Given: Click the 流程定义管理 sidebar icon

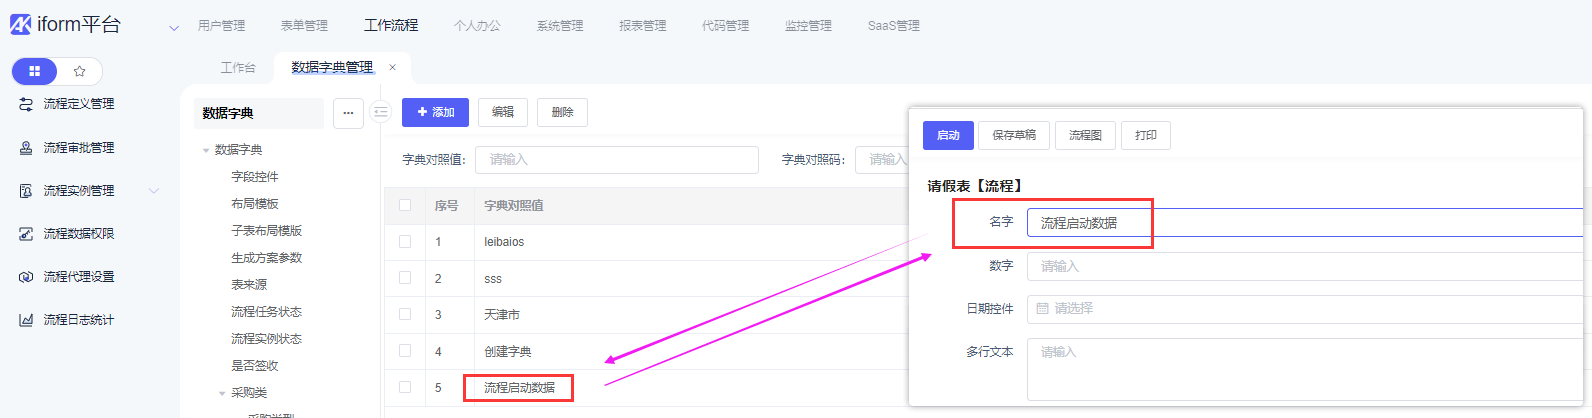Looking at the screenshot, I should tap(26, 104).
